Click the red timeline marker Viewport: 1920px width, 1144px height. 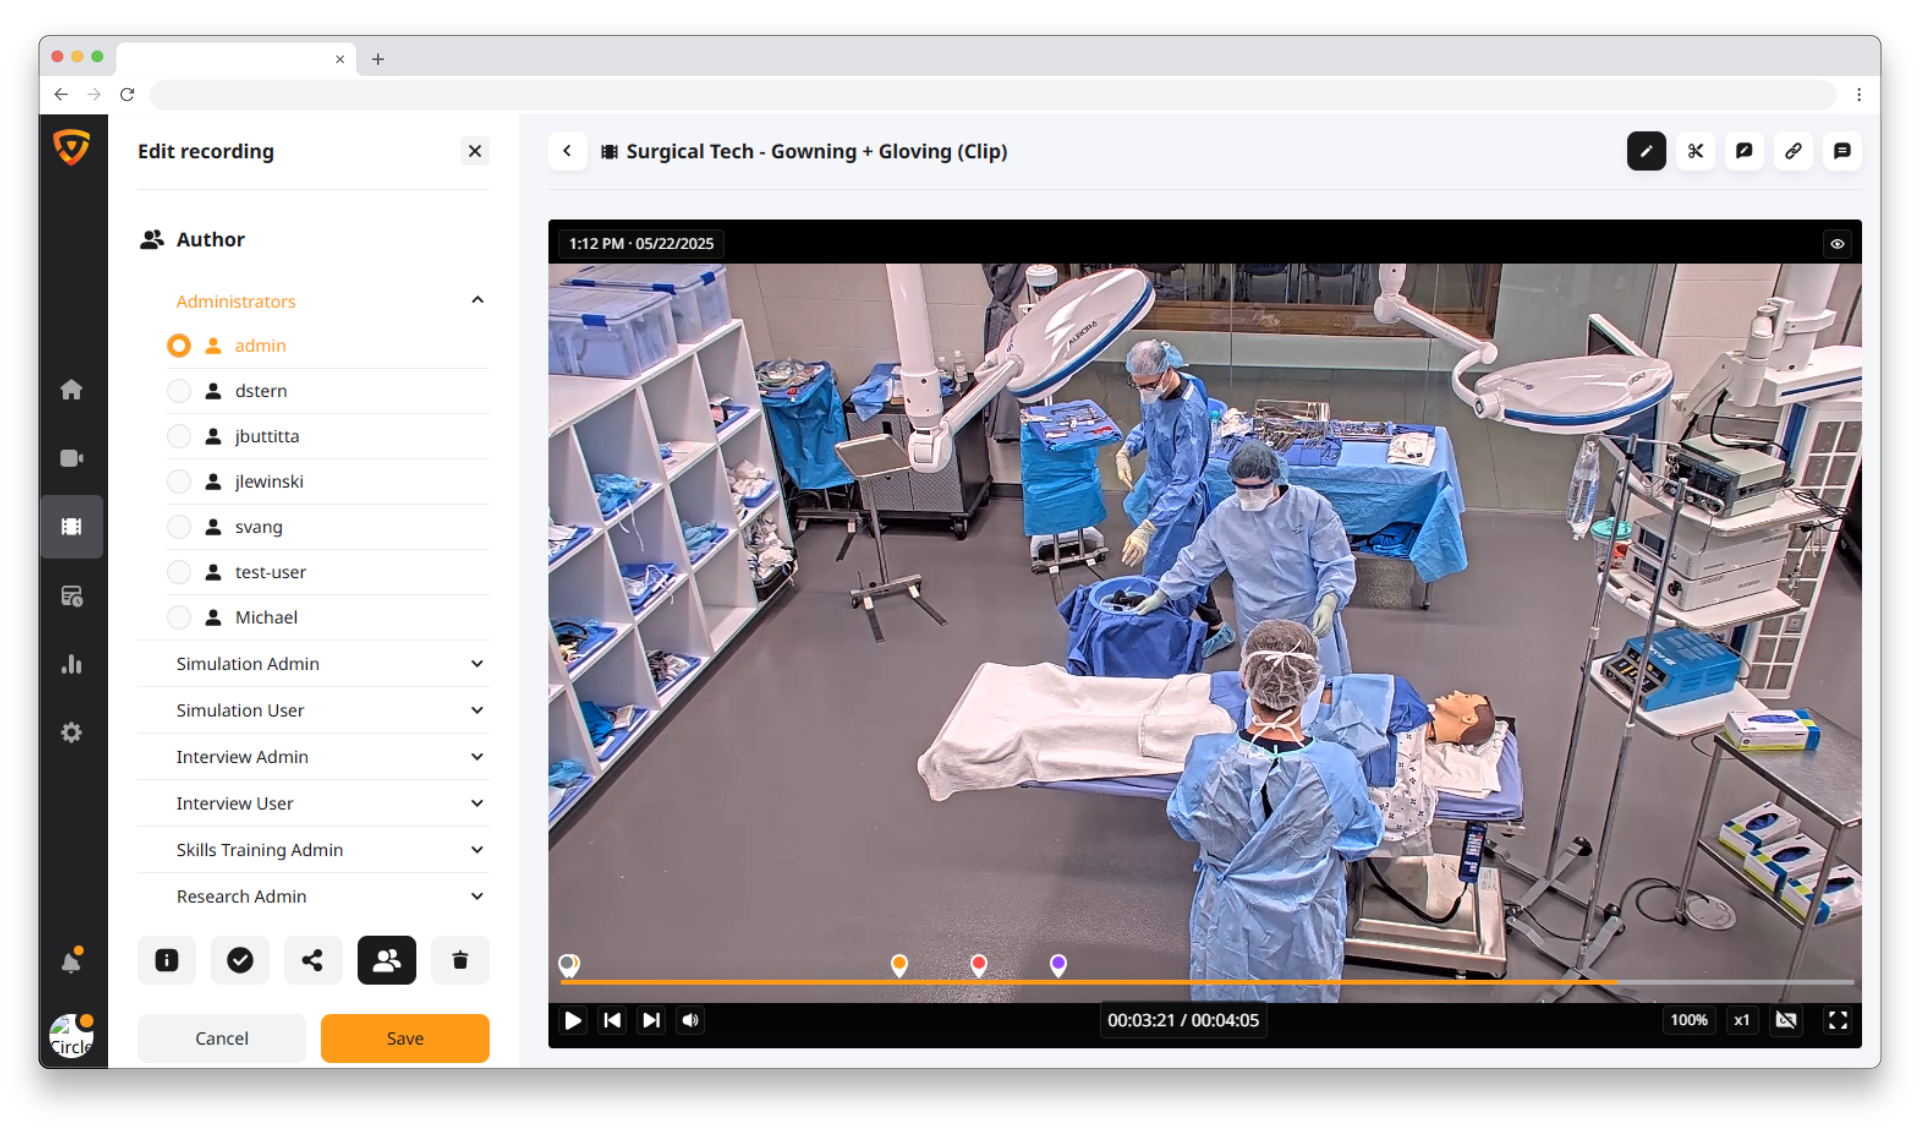click(x=979, y=964)
